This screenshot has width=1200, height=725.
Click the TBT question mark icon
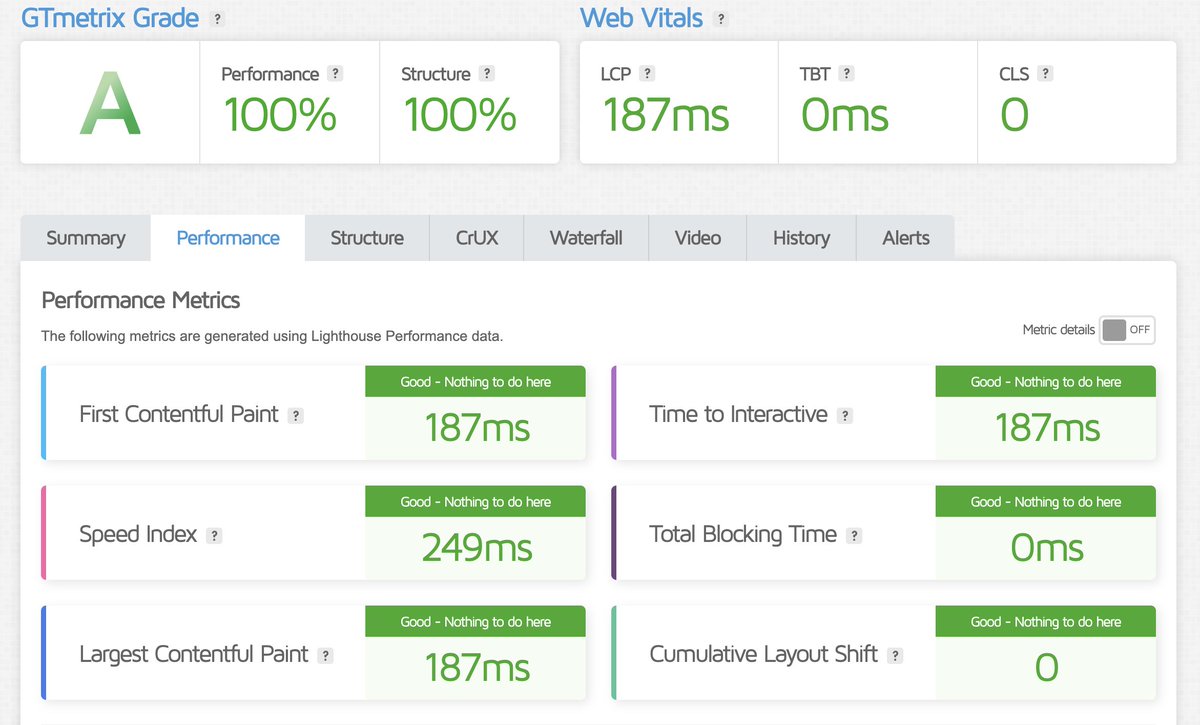click(846, 74)
